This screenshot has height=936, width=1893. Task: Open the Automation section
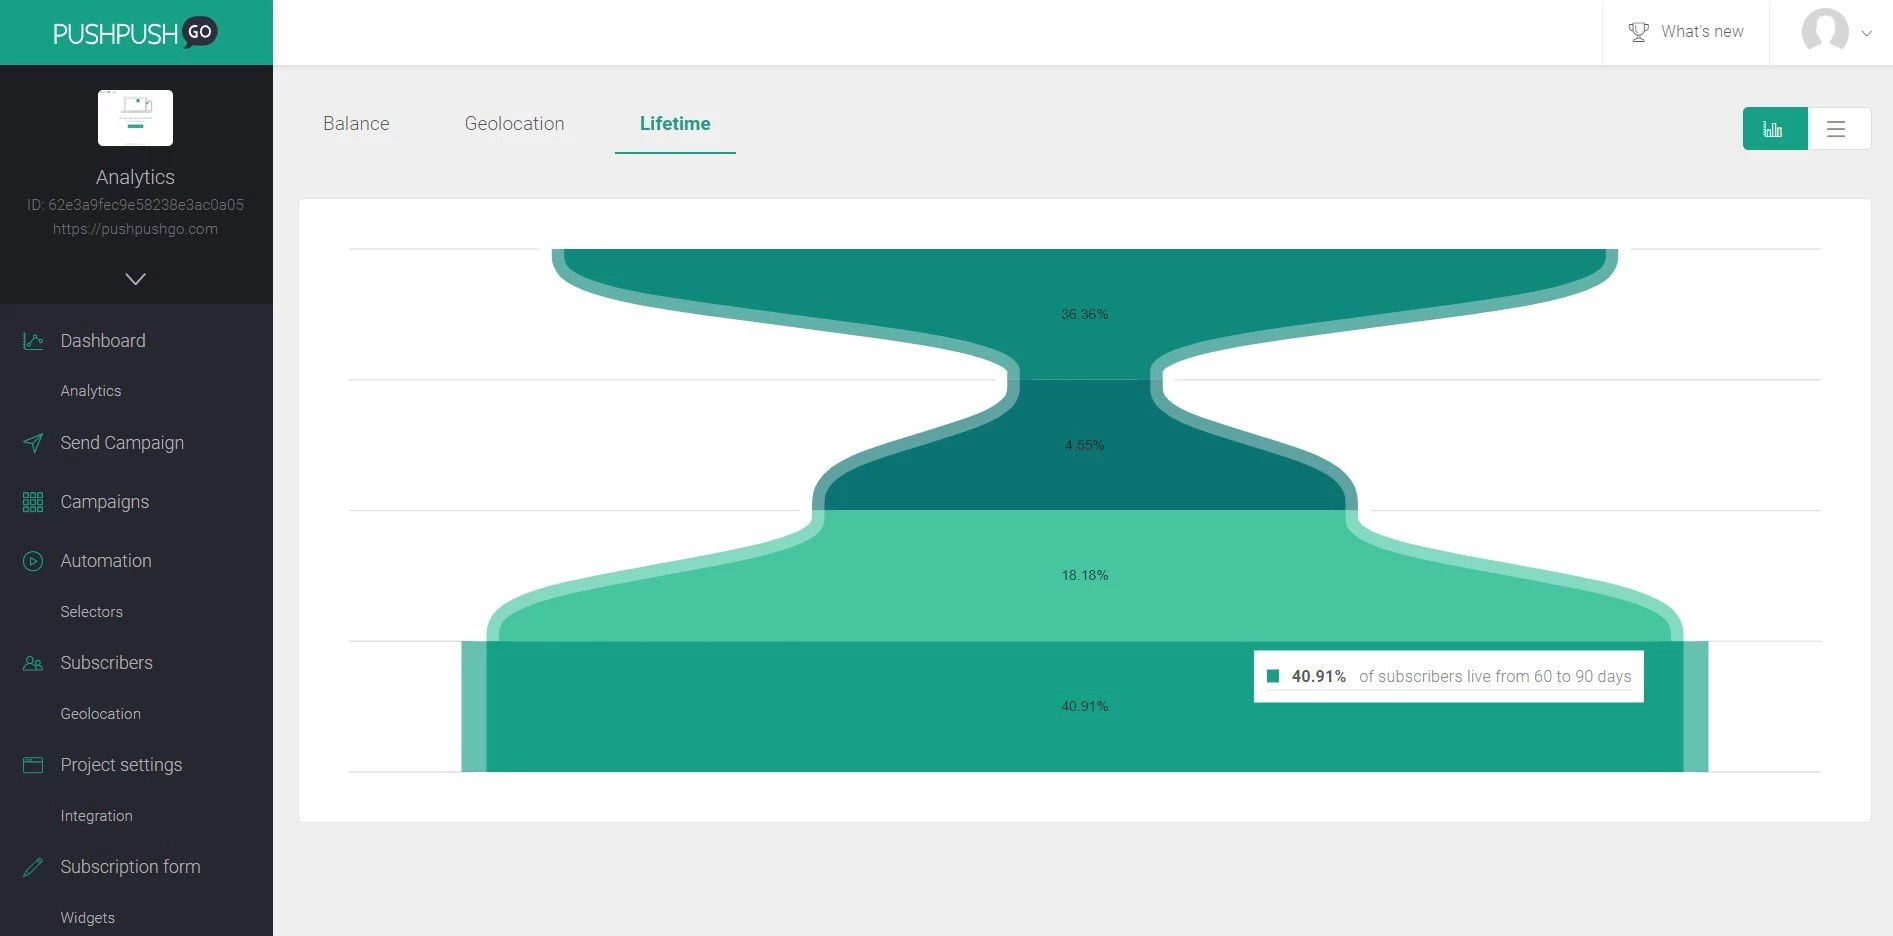coord(106,561)
